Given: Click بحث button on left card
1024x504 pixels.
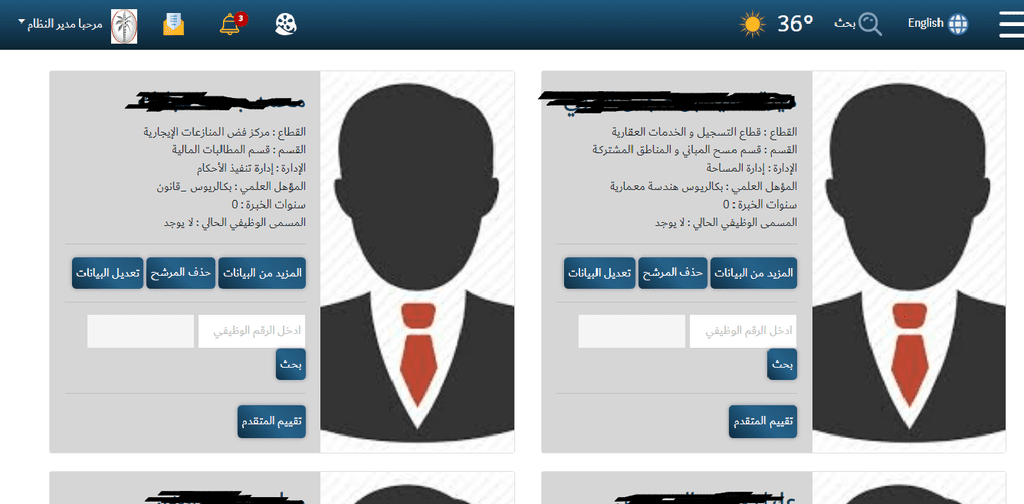Looking at the screenshot, I should 291,364.
